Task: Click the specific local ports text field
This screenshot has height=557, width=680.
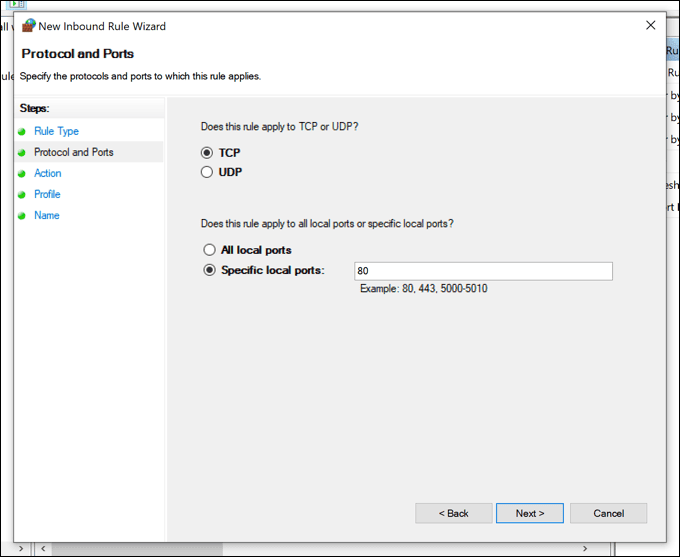Action: (x=483, y=271)
